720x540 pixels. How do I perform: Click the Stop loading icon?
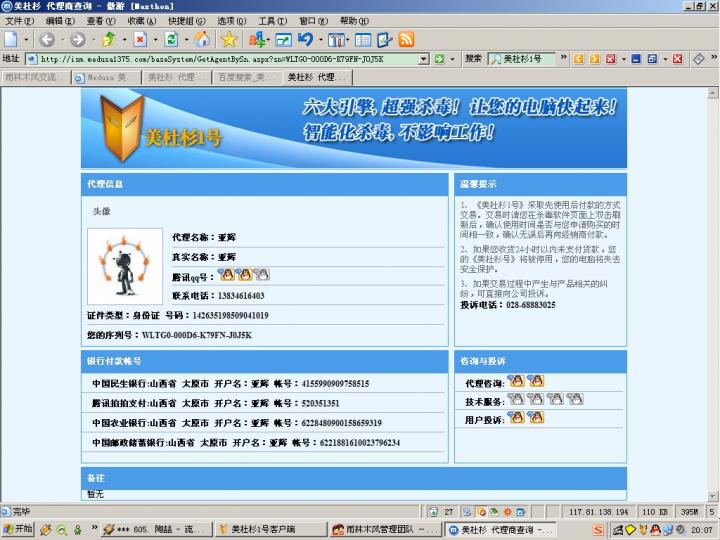(x=140, y=40)
